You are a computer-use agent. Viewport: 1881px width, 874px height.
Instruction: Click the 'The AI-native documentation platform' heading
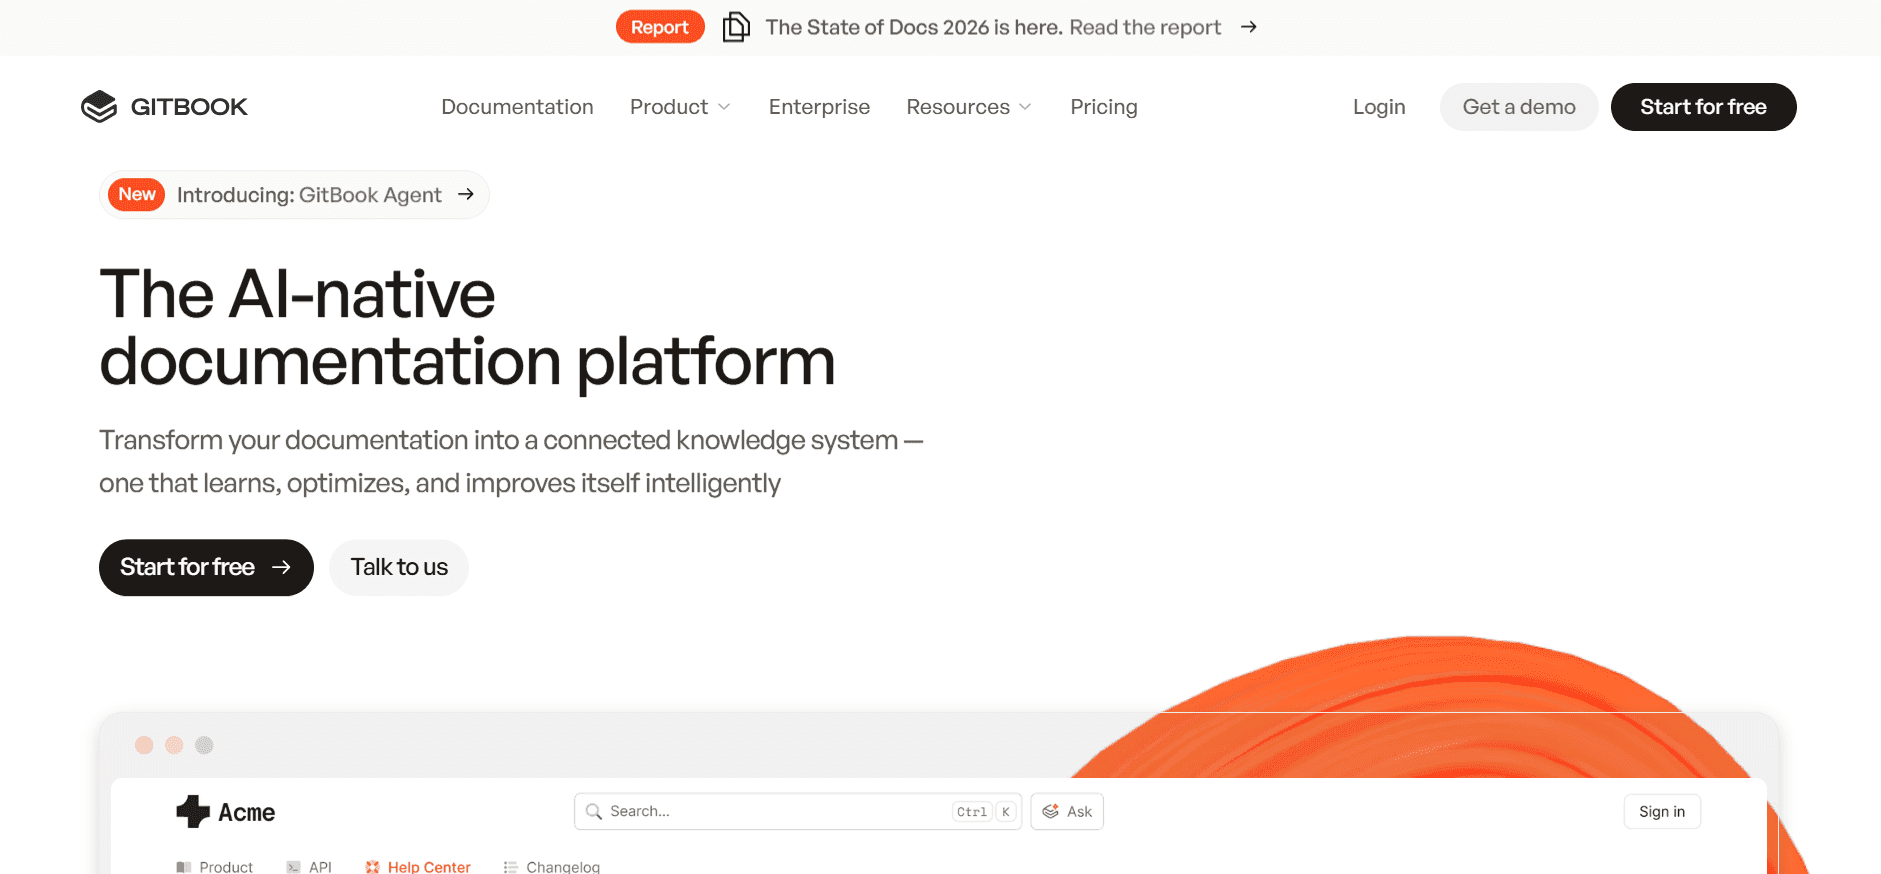[467, 327]
